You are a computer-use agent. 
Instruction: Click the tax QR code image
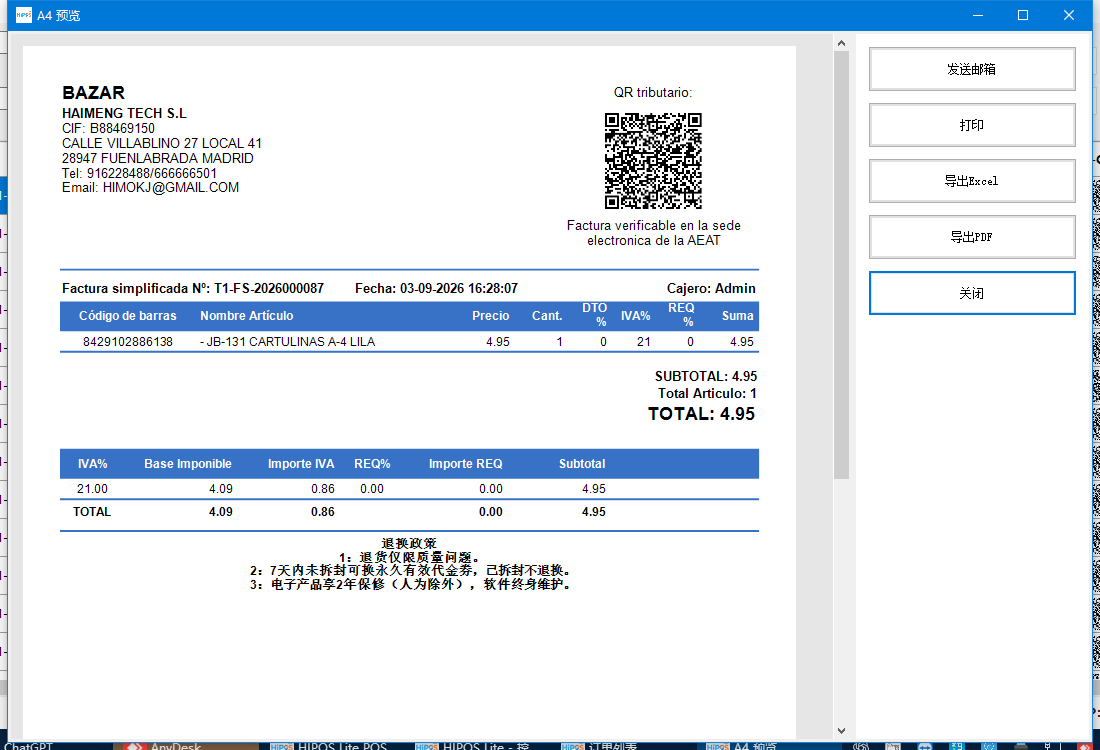click(x=653, y=161)
